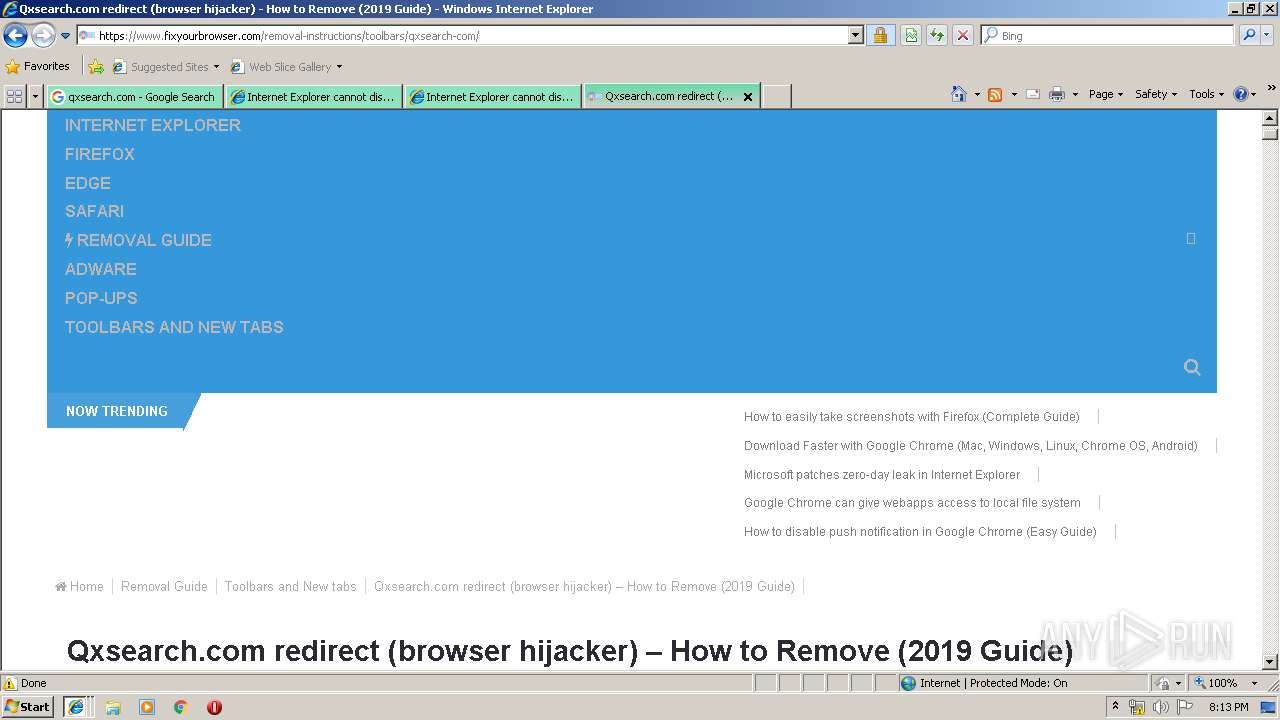Open Download Faster with Google Chrome article
The height and width of the screenshot is (720, 1280).
pos(971,446)
